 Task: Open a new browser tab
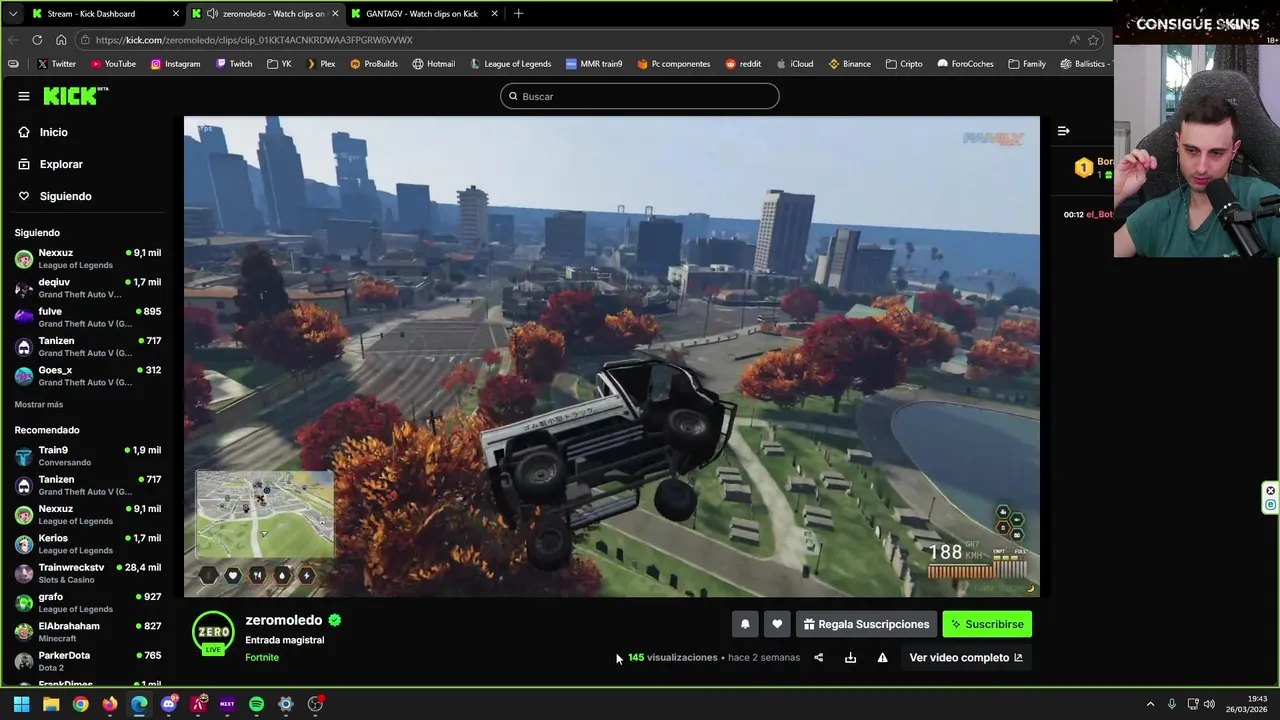pos(518,13)
